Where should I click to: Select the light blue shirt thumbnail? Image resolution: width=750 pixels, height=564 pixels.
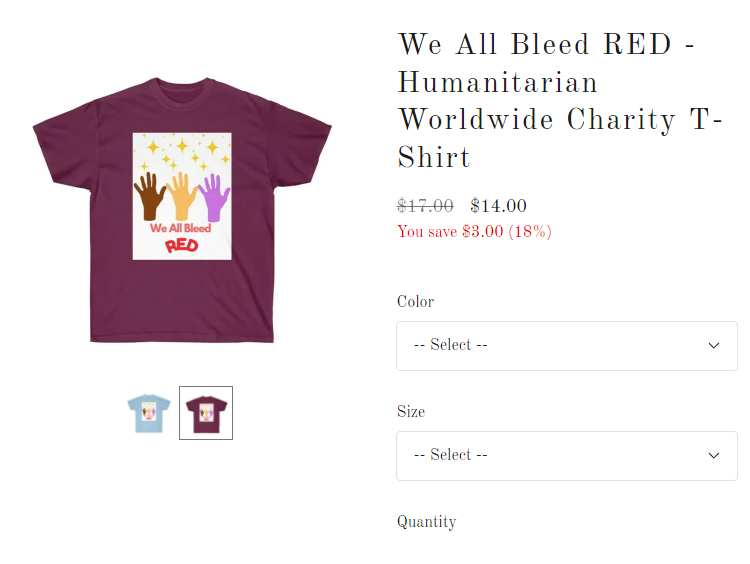coord(149,413)
